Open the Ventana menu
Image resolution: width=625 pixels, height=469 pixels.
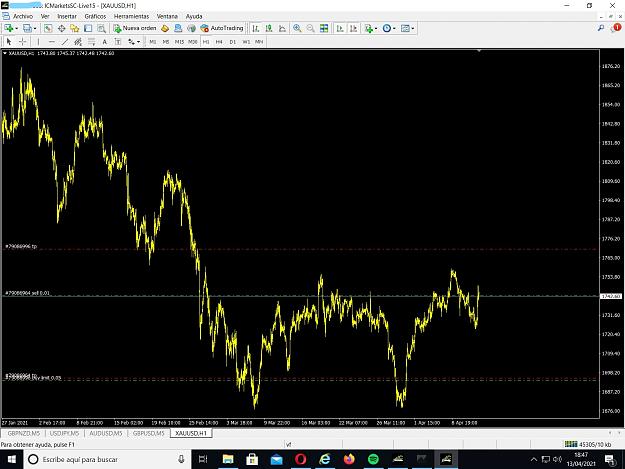[167, 16]
